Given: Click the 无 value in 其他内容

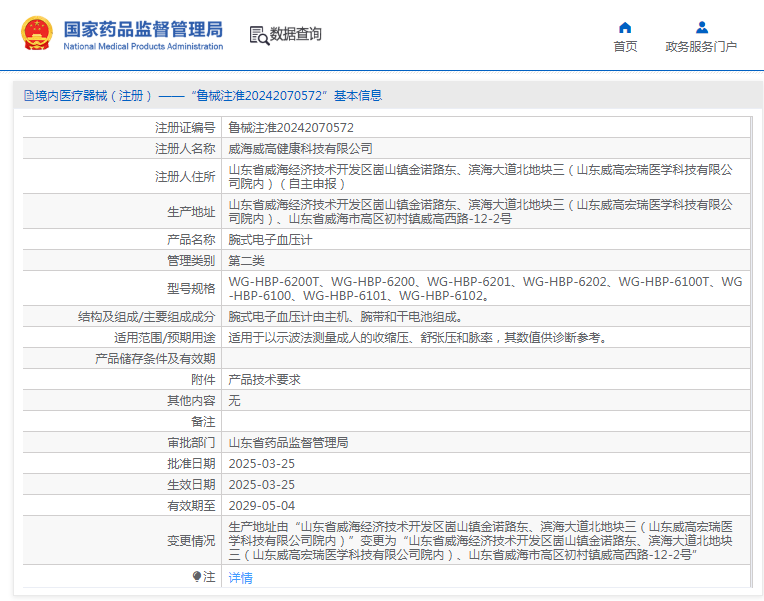Looking at the screenshot, I should [x=234, y=401].
